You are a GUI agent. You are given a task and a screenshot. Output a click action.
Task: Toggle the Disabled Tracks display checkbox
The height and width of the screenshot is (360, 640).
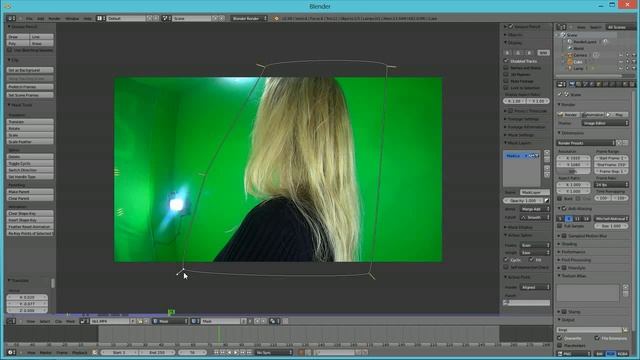506,61
